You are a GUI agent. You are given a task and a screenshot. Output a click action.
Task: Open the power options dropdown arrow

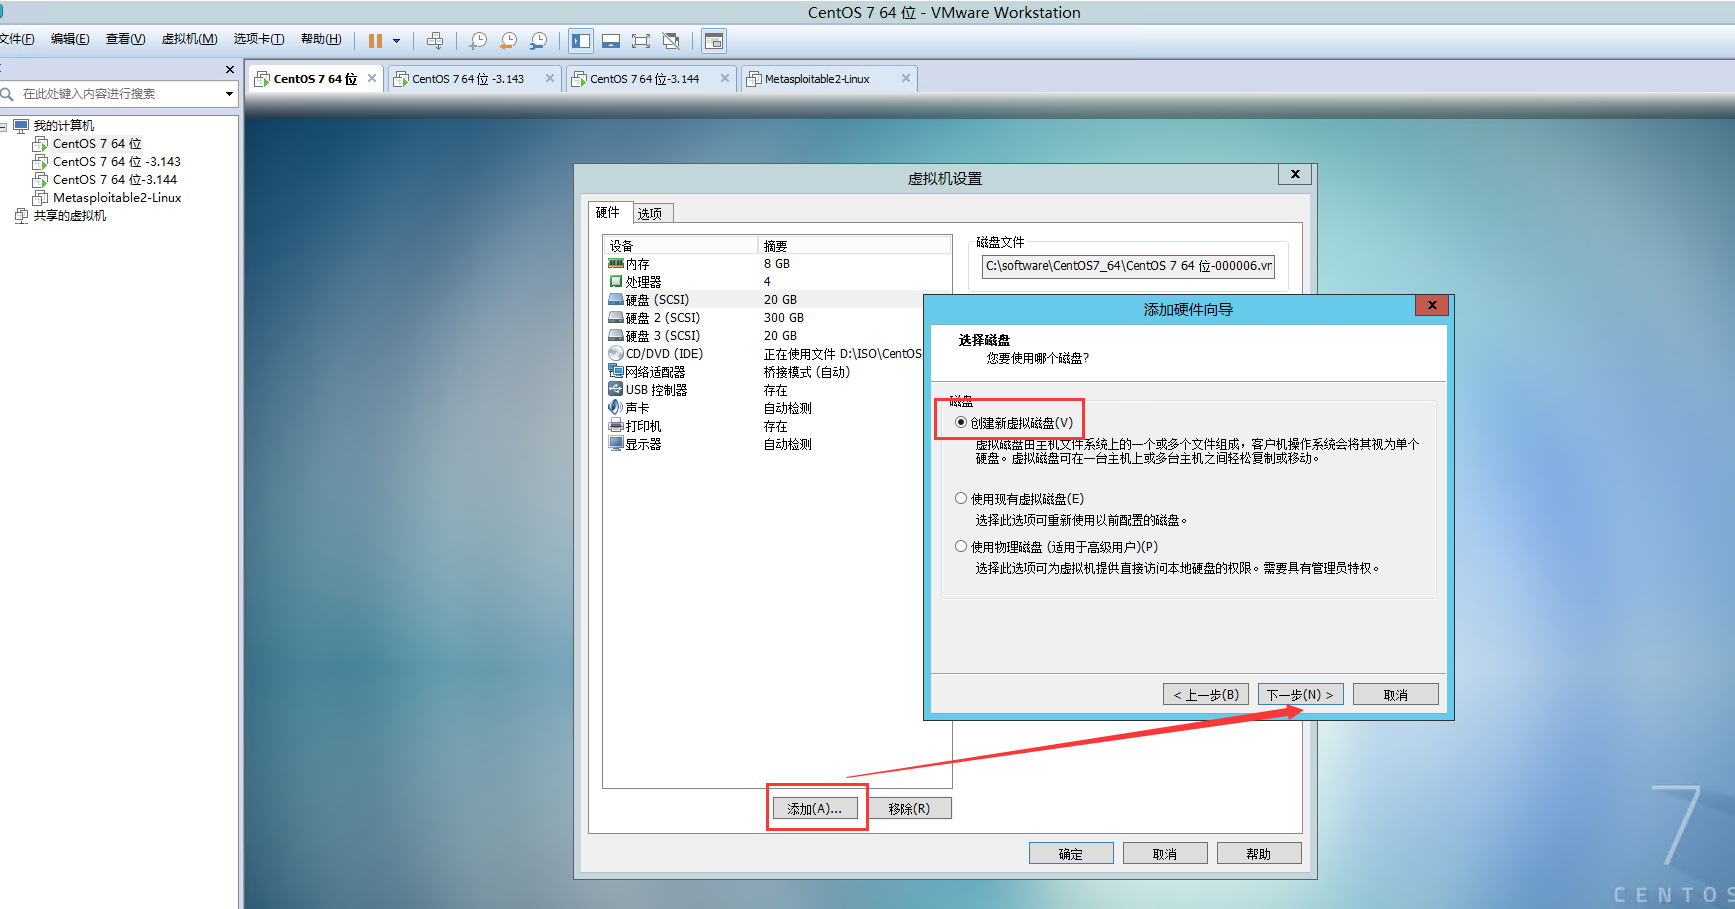pos(396,41)
